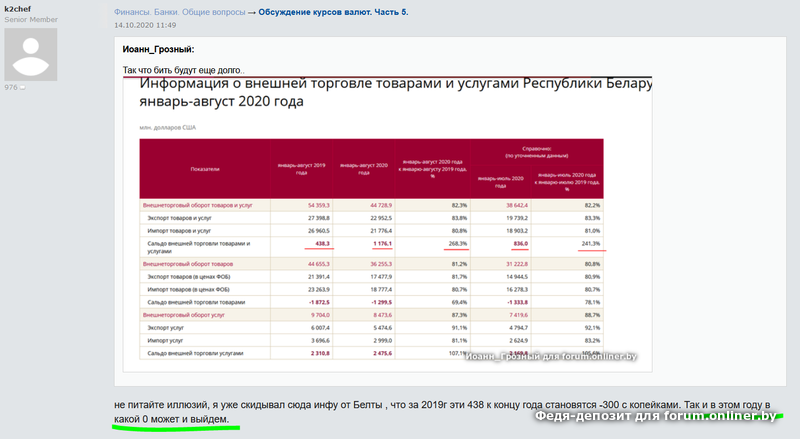
Task: Click table row 'Экспорт товаров и услуг'
Action: pyautogui.click(x=371, y=218)
